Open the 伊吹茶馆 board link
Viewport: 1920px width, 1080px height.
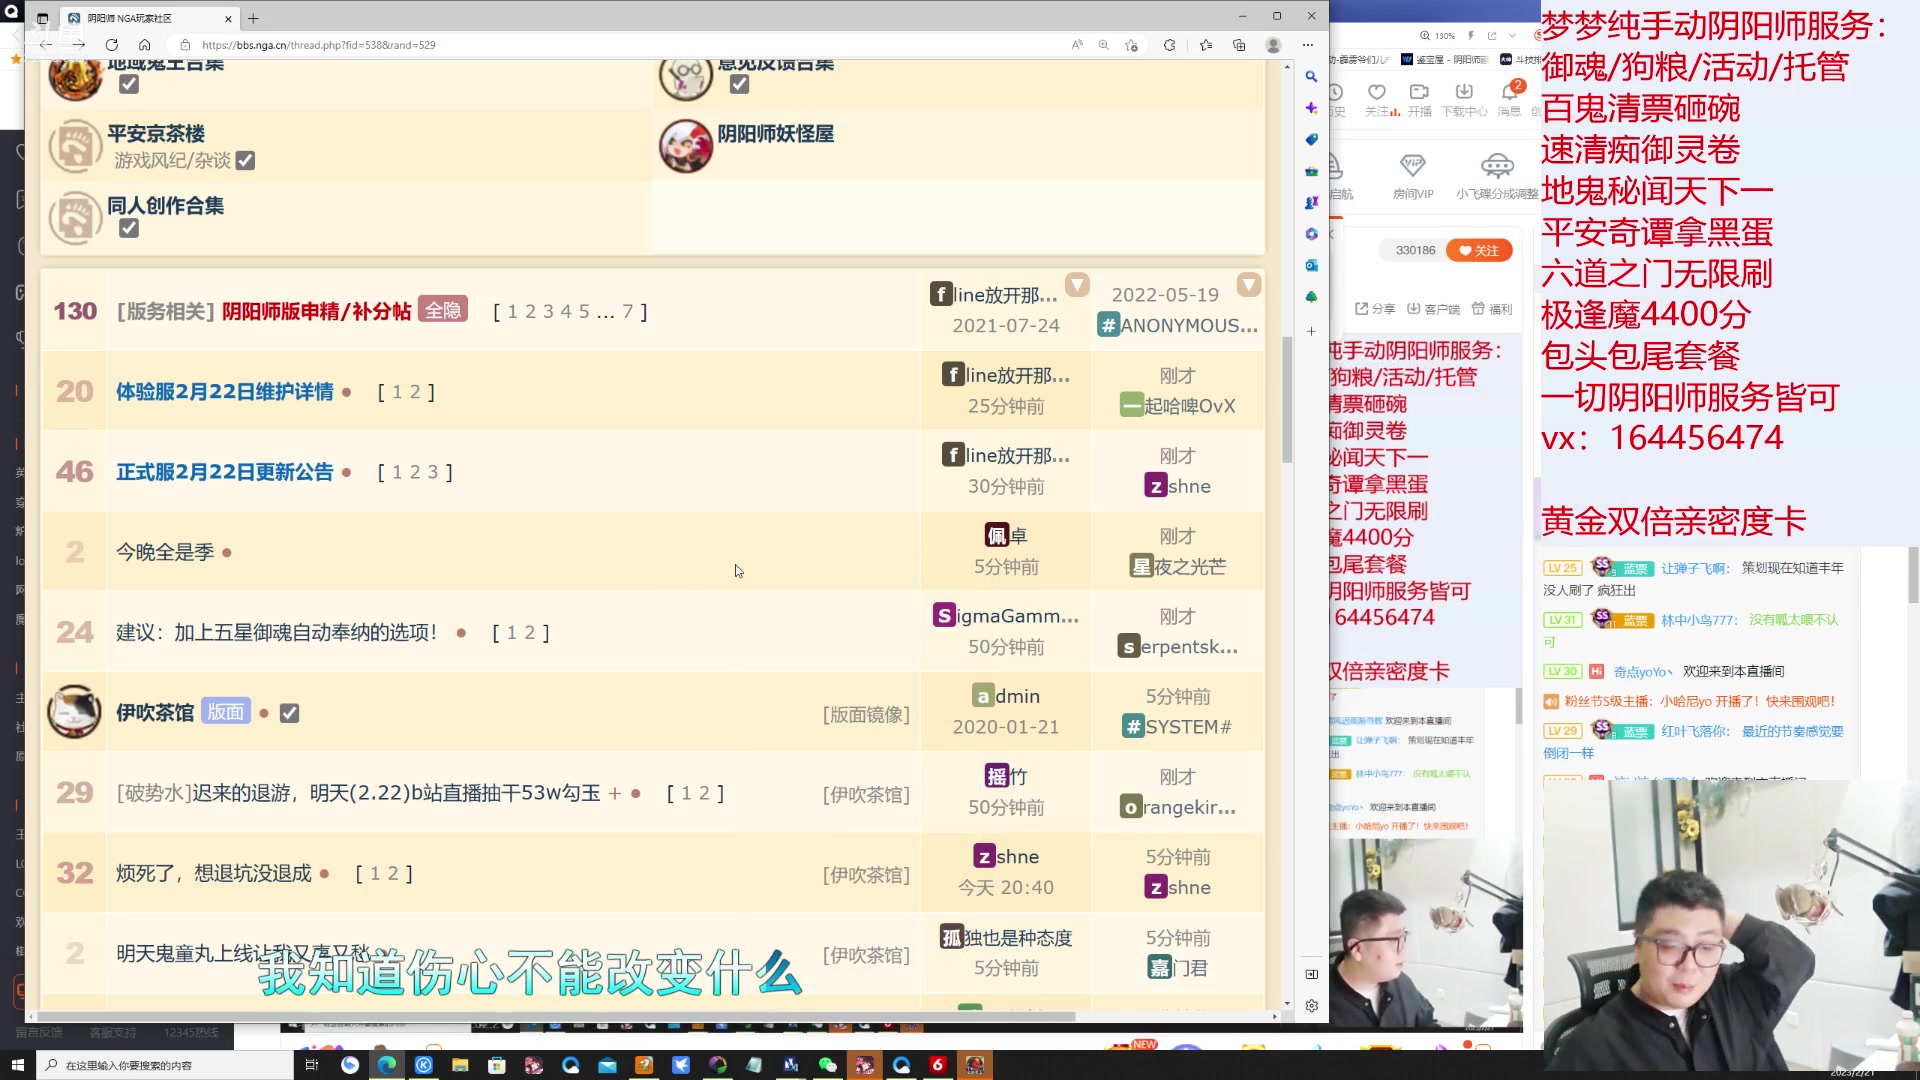pos(155,713)
